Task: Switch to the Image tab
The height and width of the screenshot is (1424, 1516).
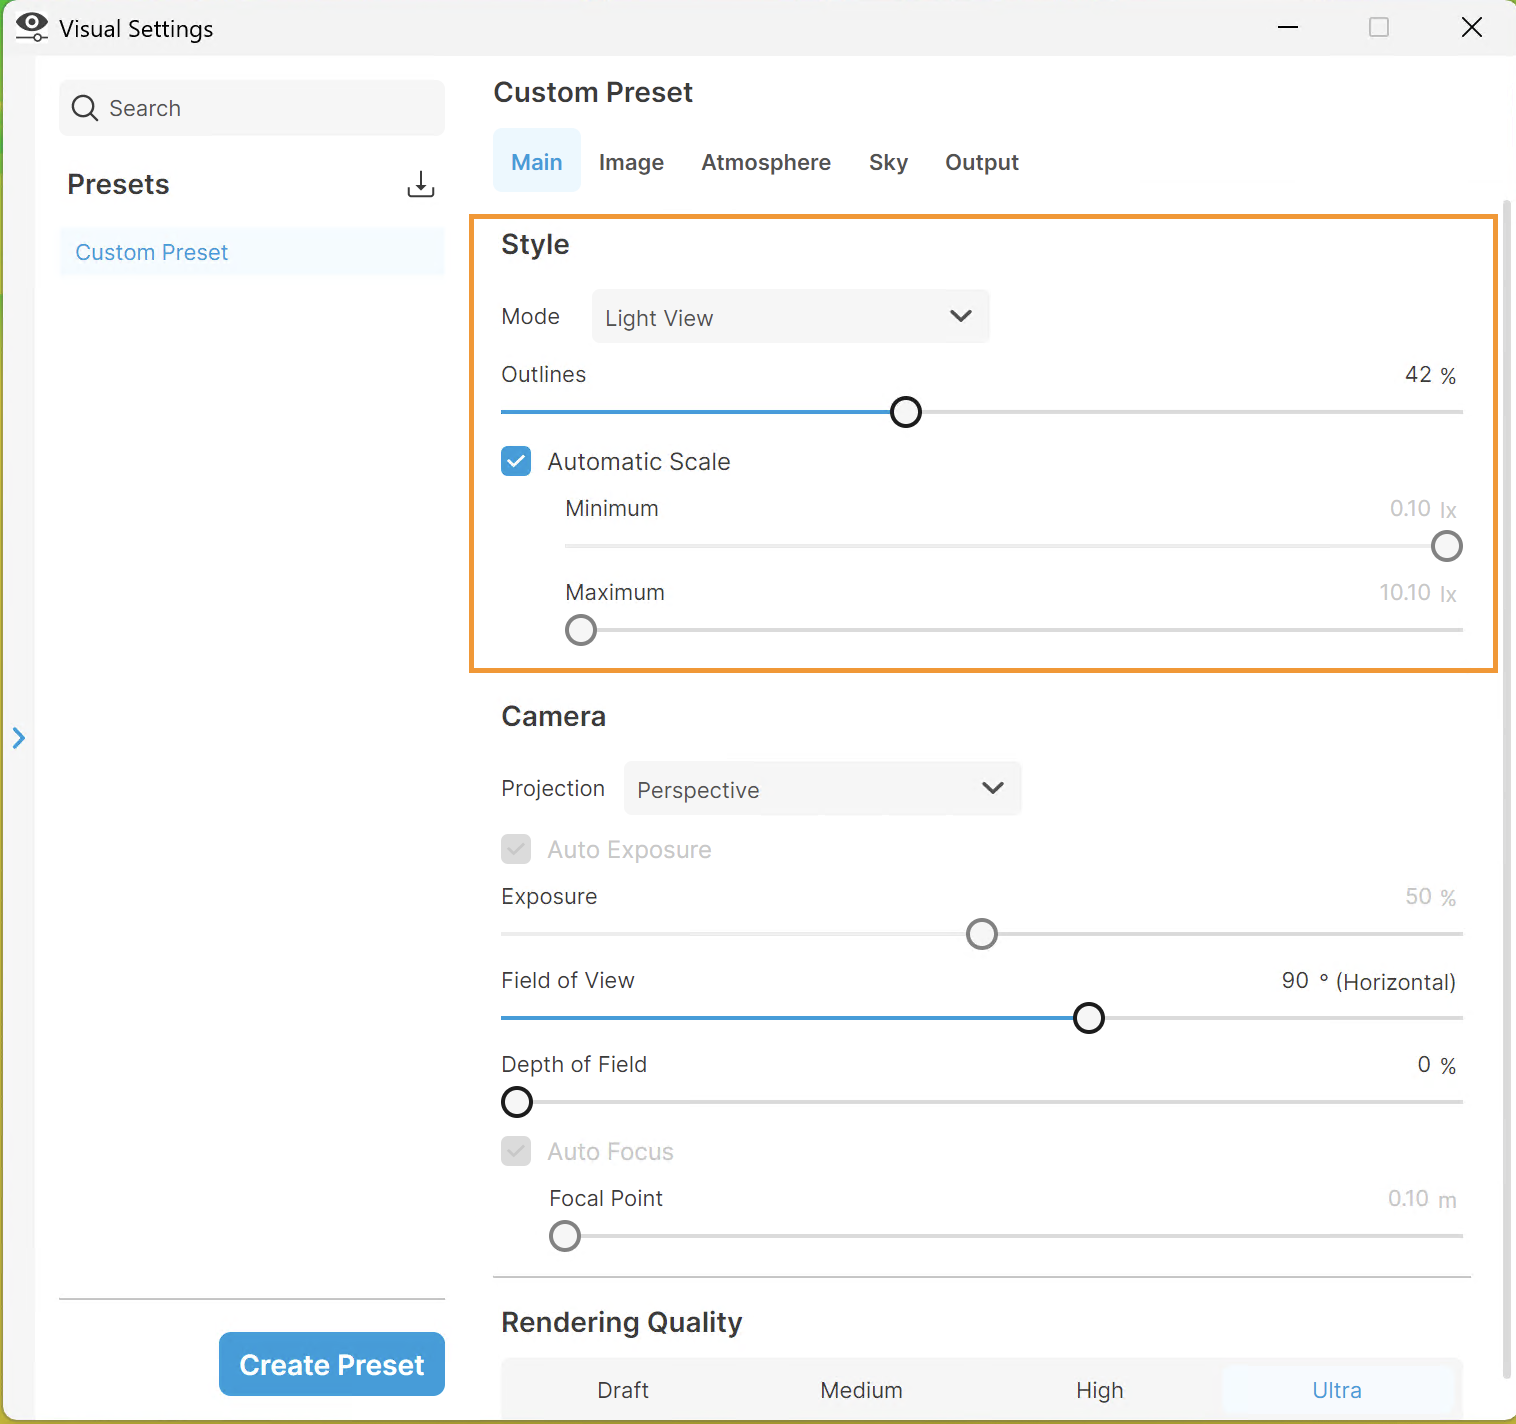Action: [631, 162]
